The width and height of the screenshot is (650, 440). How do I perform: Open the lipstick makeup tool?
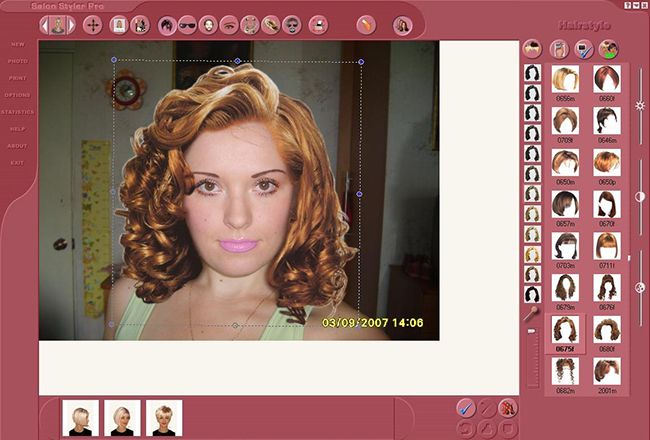coord(317,24)
